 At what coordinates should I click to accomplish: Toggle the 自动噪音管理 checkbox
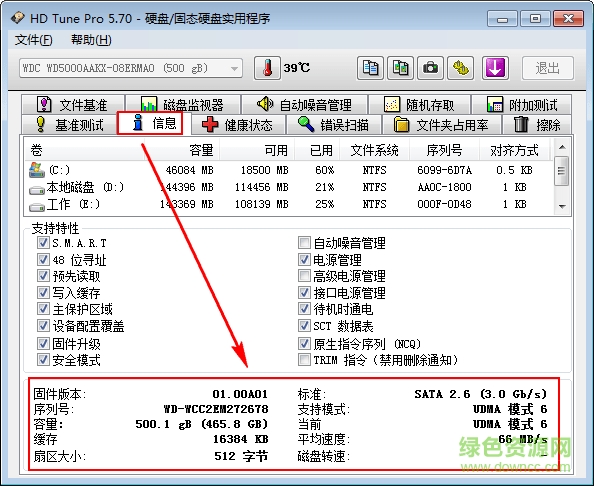[x=304, y=242]
